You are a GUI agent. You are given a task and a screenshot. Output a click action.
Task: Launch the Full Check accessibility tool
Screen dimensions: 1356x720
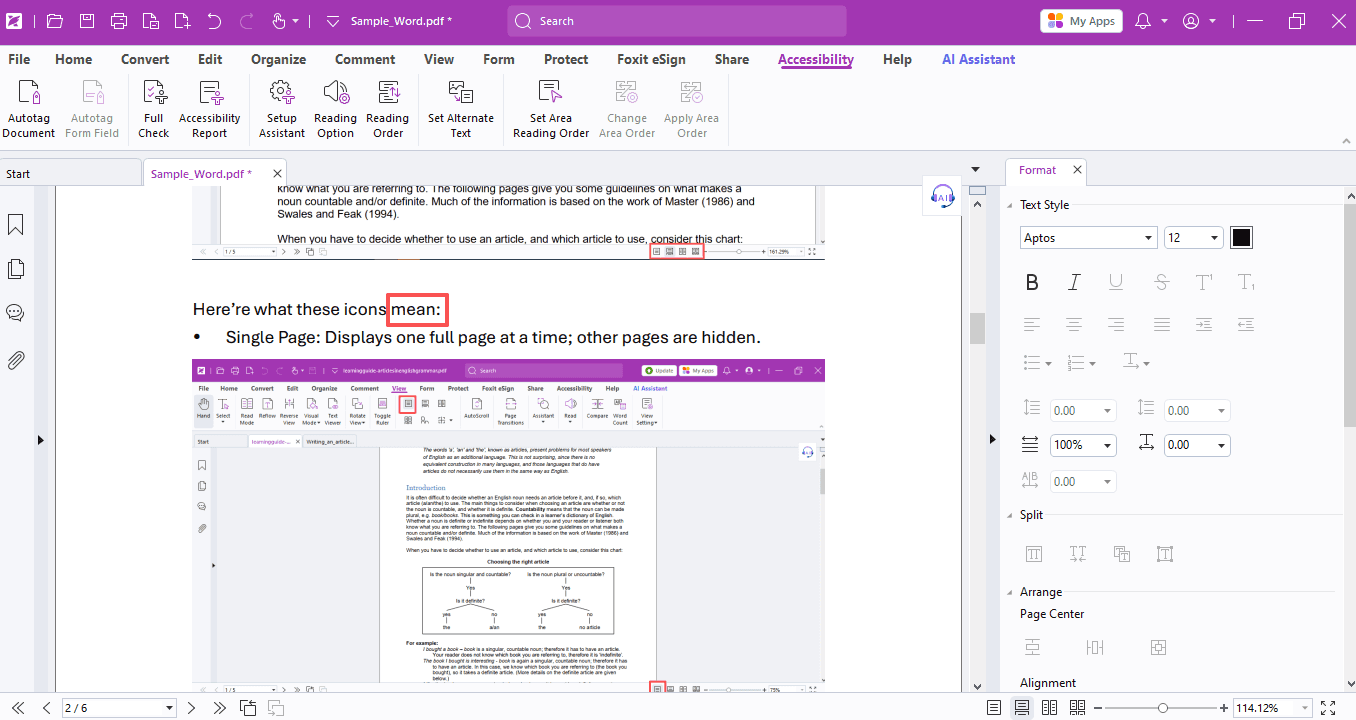(x=154, y=110)
